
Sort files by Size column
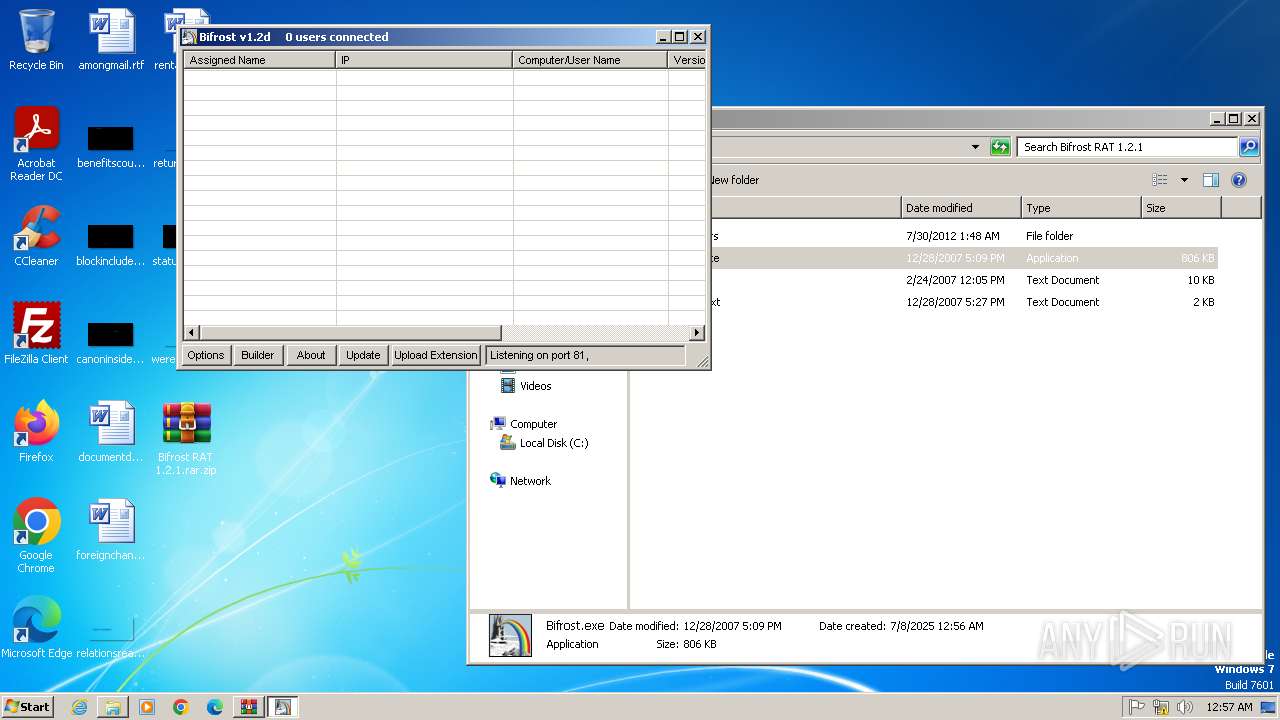pyautogui.click(x=1181, y=208)
